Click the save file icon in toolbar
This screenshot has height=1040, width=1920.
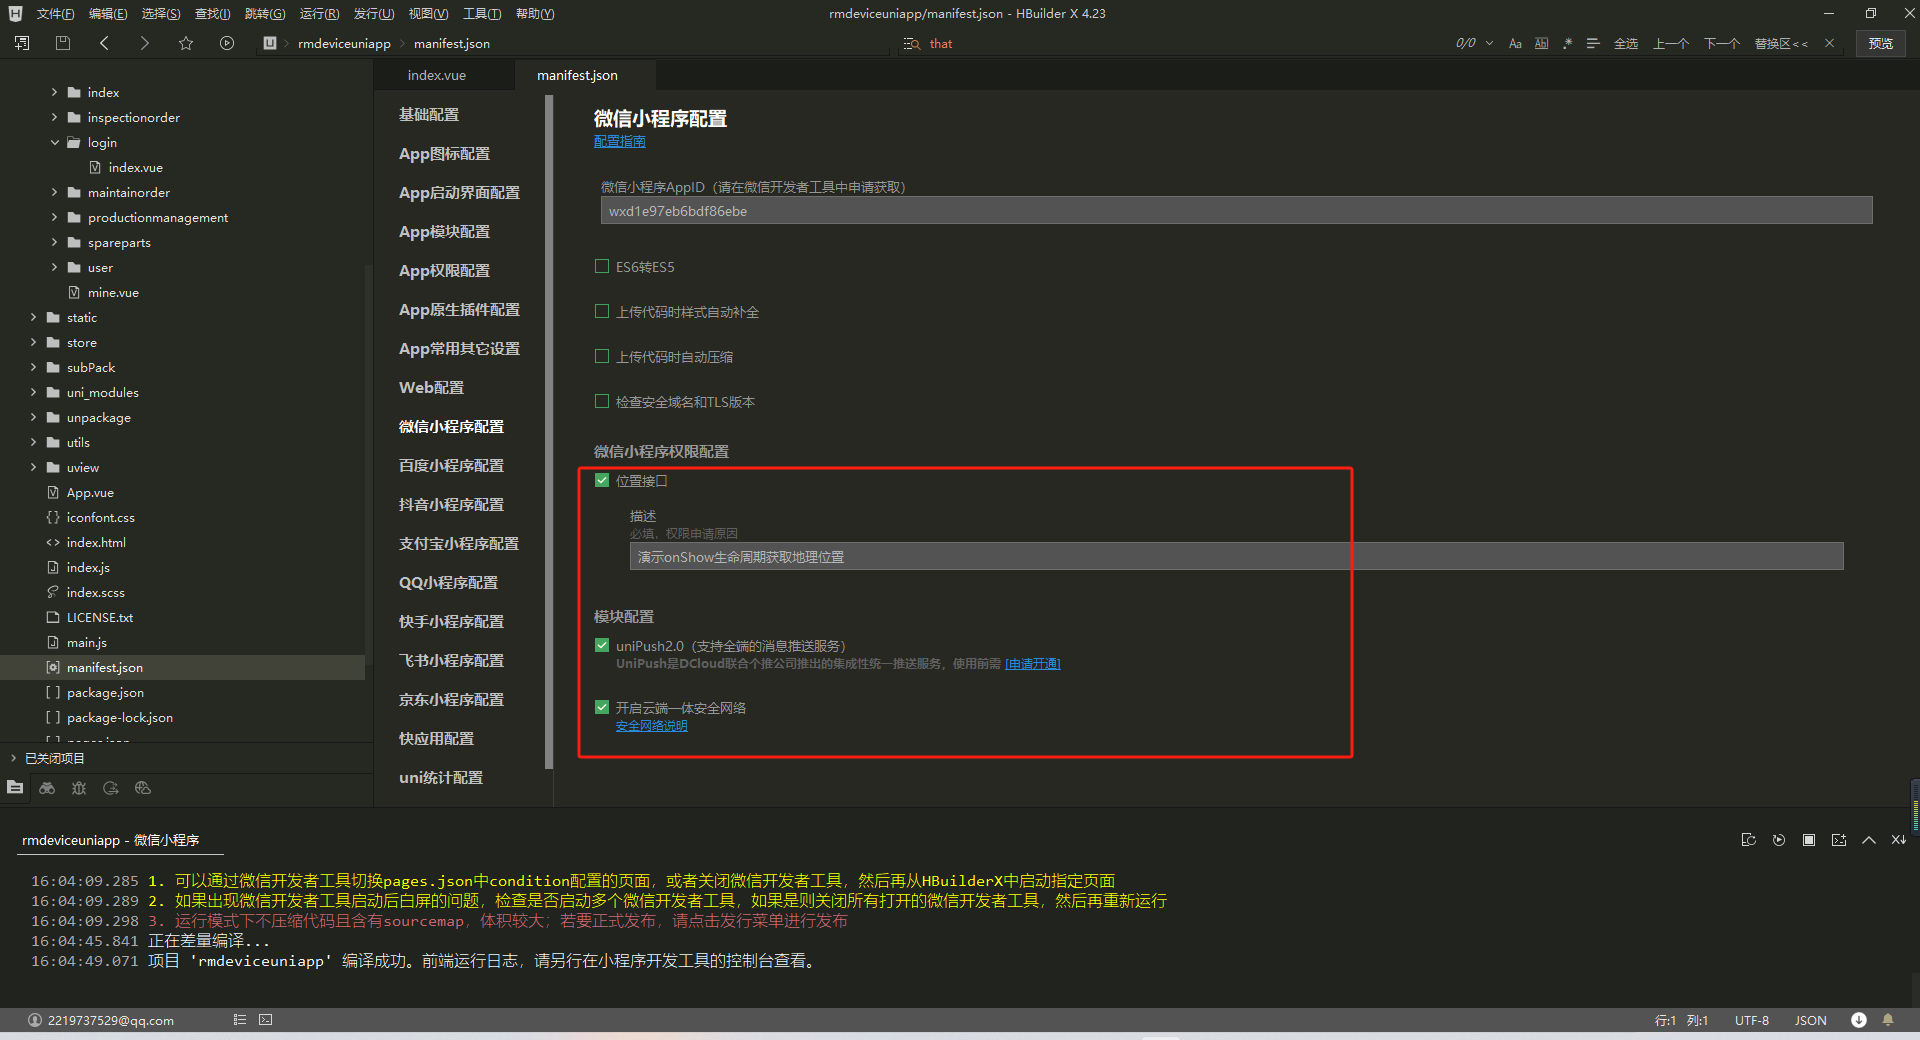pos(63,43)
